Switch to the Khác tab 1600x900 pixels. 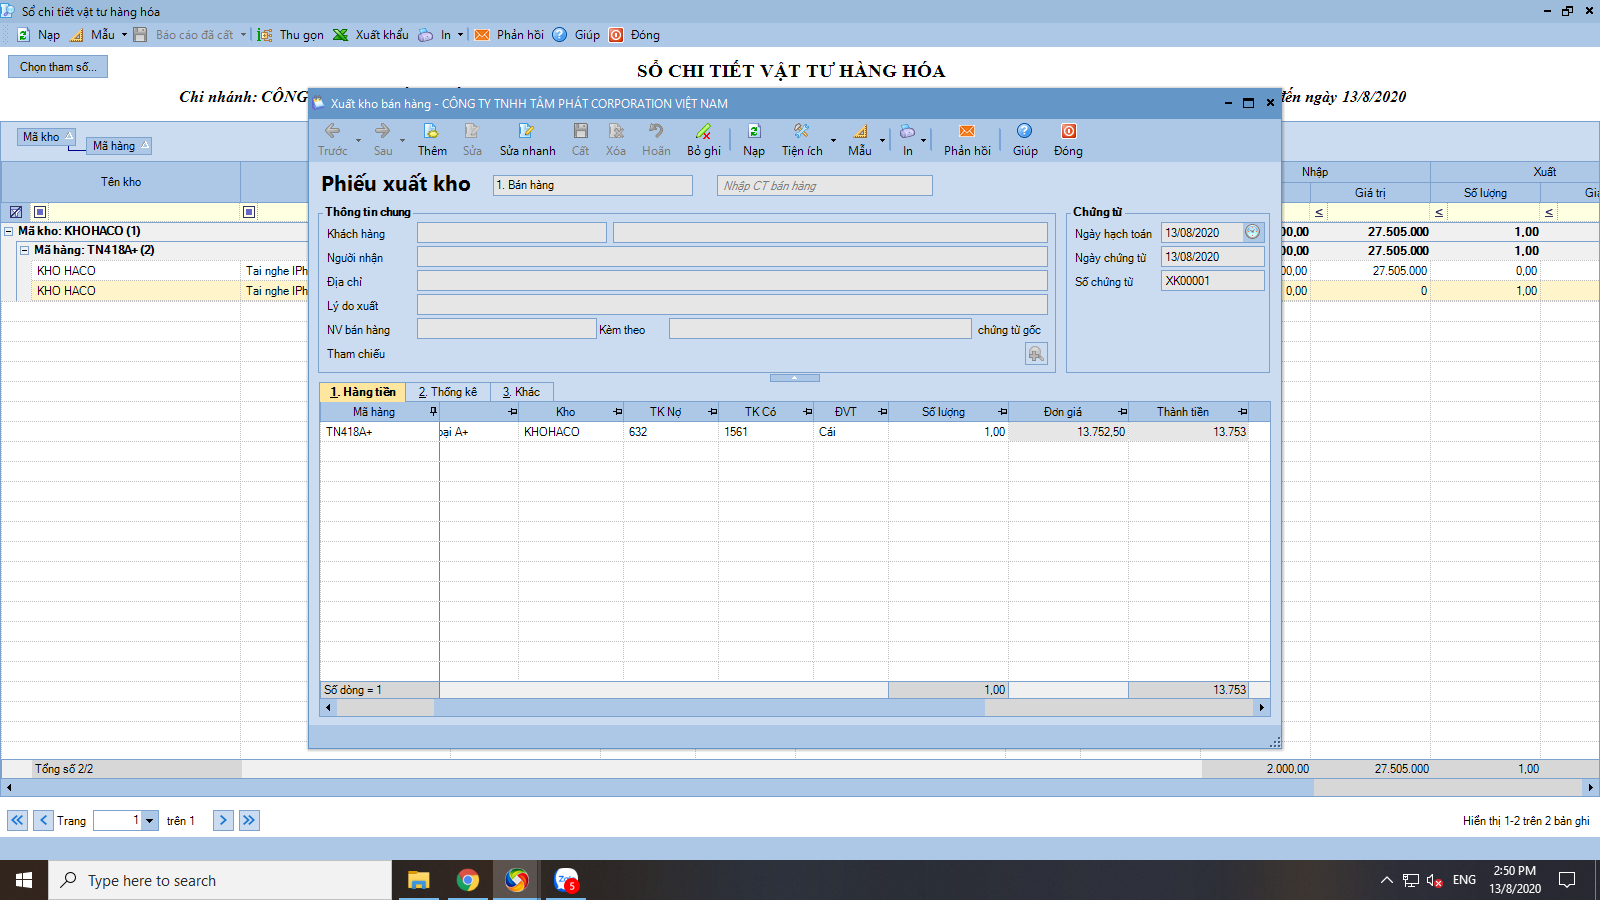[521, 392]
